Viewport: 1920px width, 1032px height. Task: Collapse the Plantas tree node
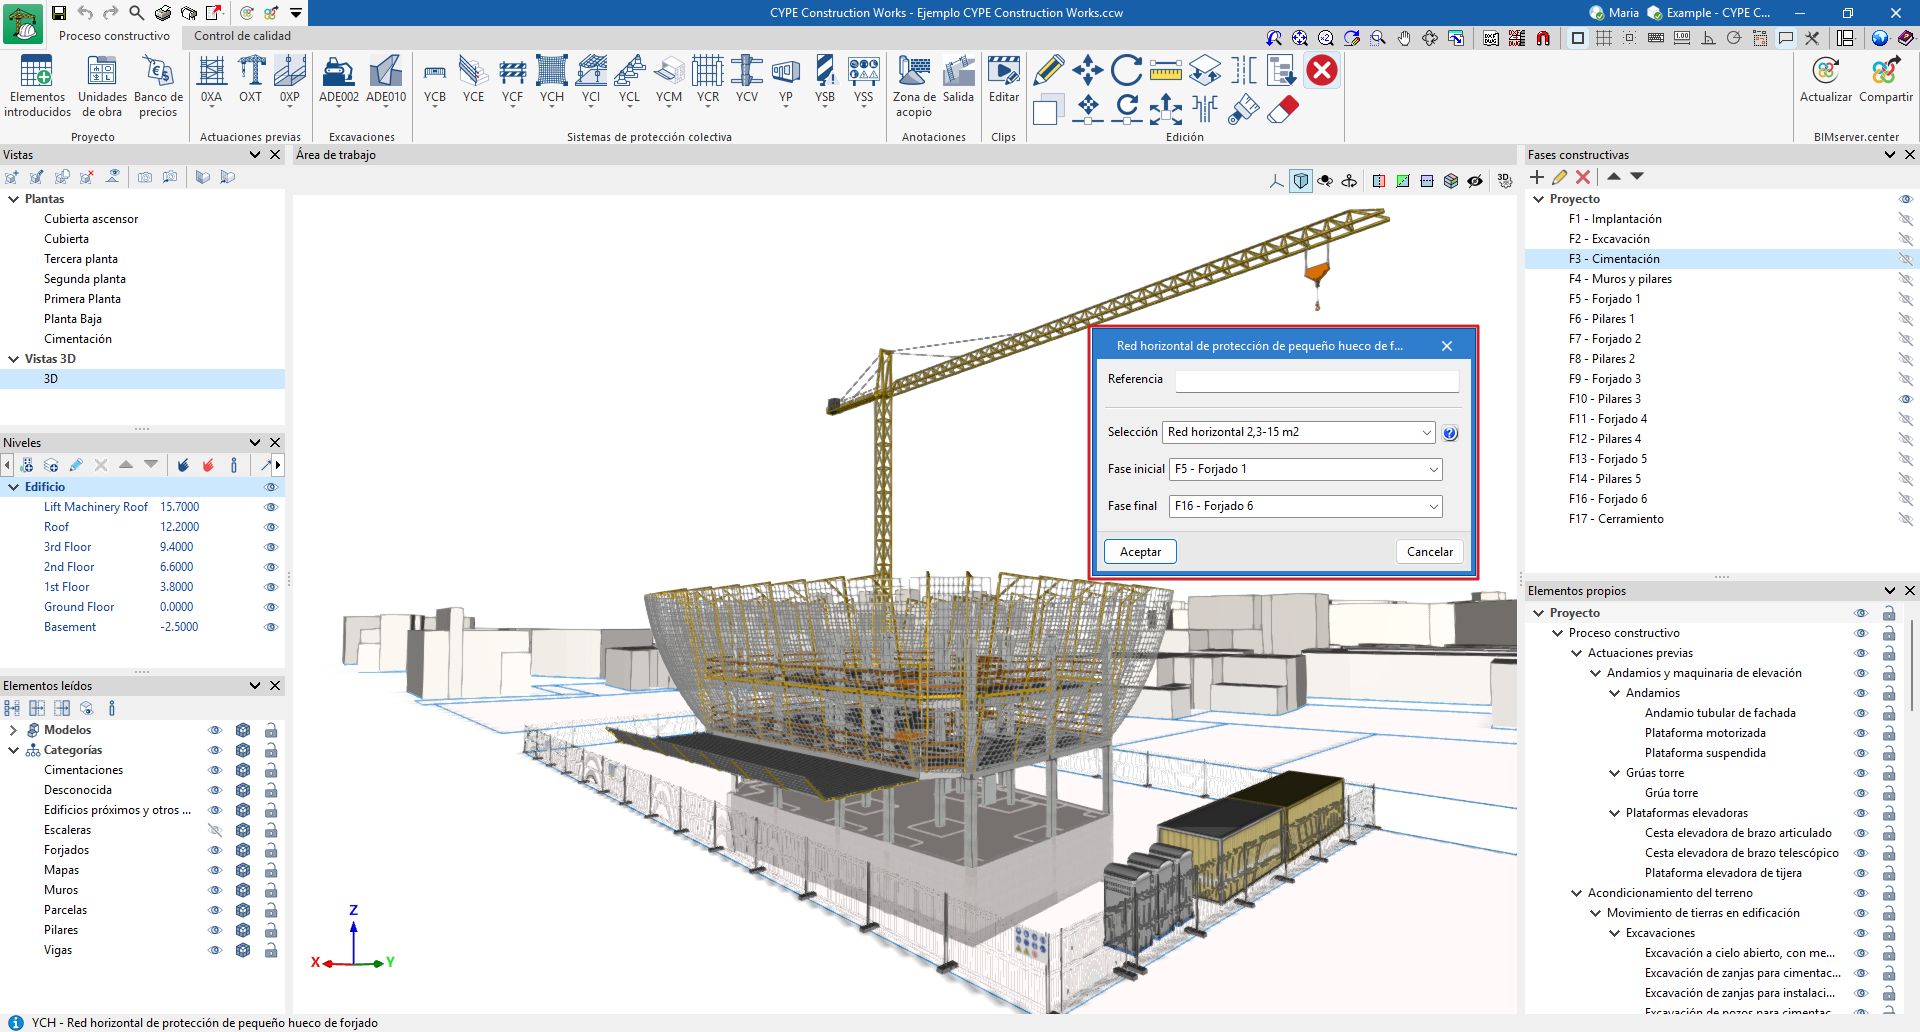[14, 199]
